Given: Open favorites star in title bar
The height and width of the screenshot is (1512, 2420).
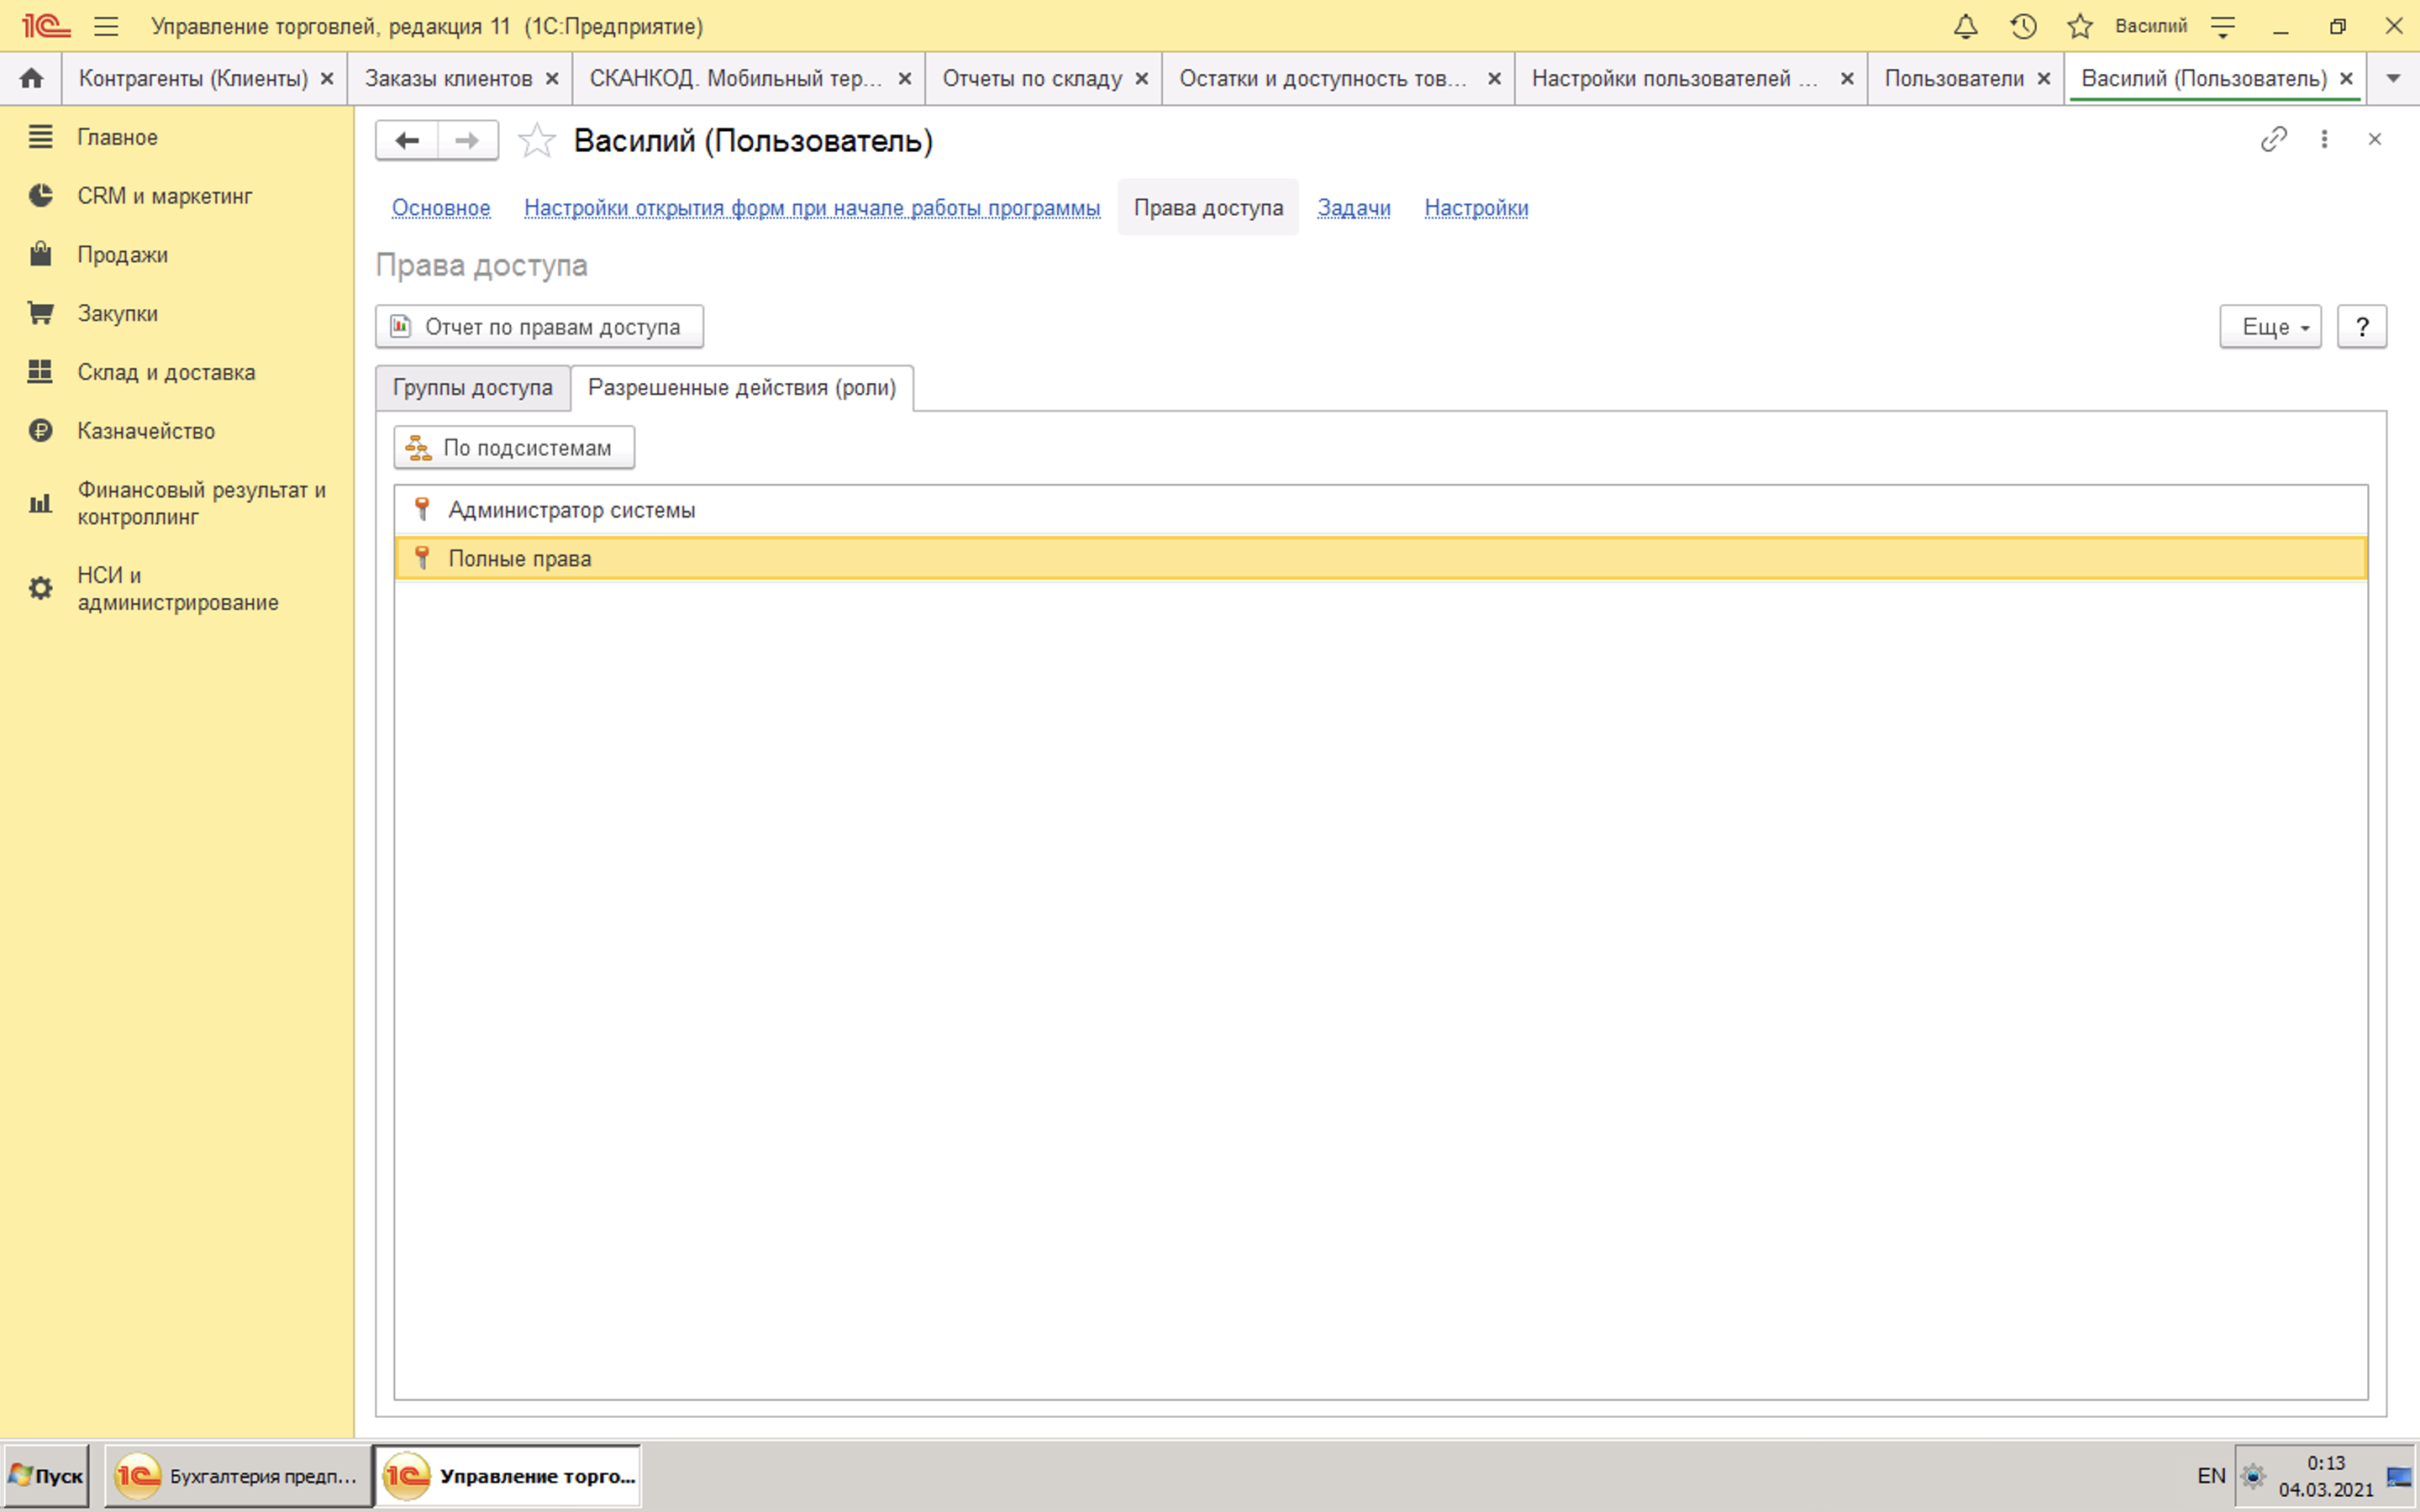Looking at the screenshot, I should point(2080,26).
